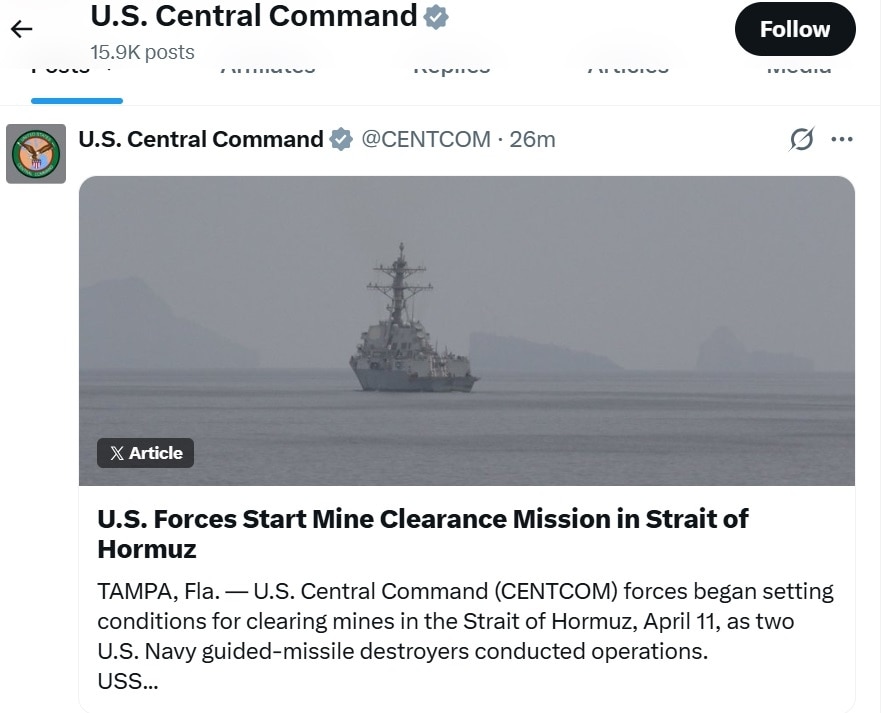Image resolution: width=895 pixels, height=713 pixels.
Task: Open the post's three-dot More menu
Action: tap(842, 139)
